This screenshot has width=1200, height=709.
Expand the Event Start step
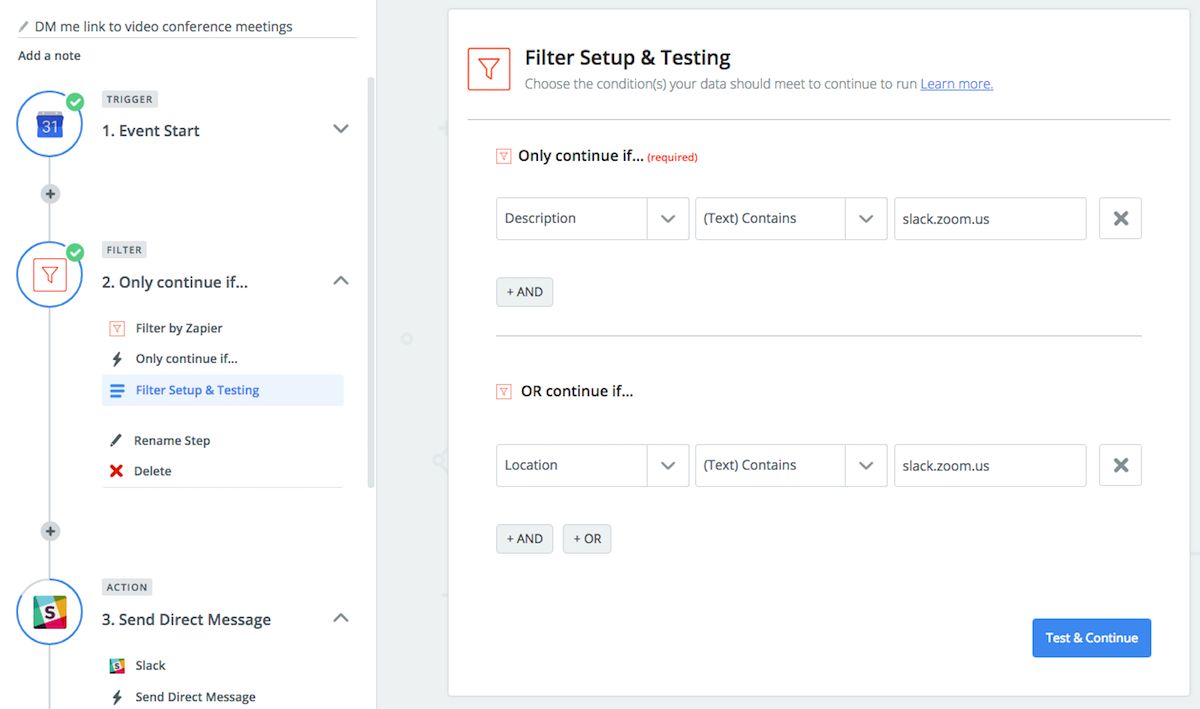[340, 129]
